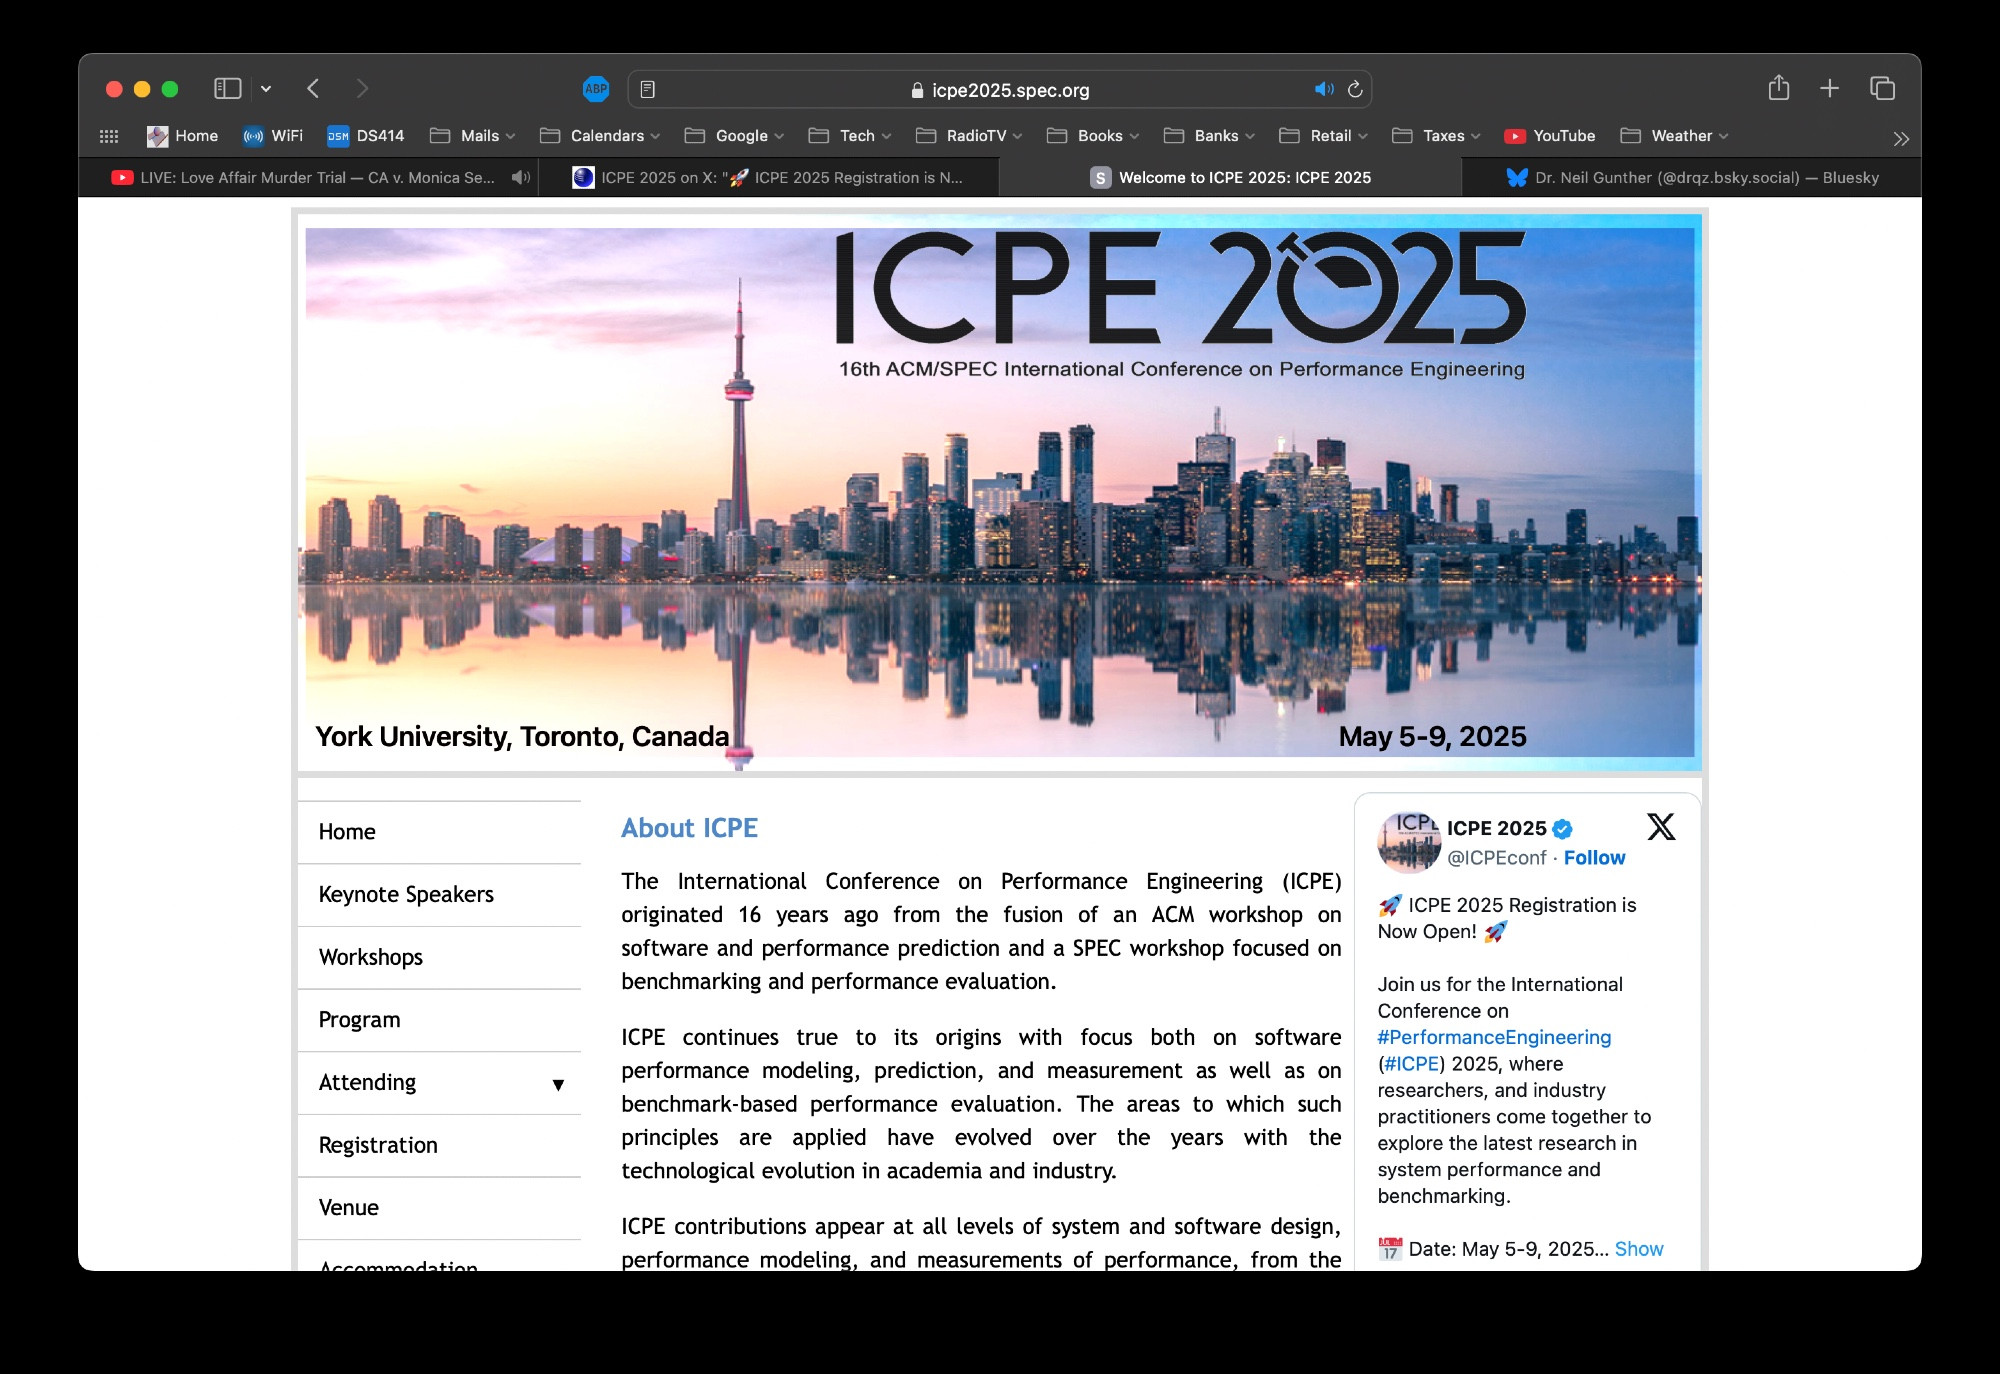This screenshot has width=2000, height=1374.
Task: Open the WiFi bookmark
Action: pyautogui.click(x=272, y=136)
